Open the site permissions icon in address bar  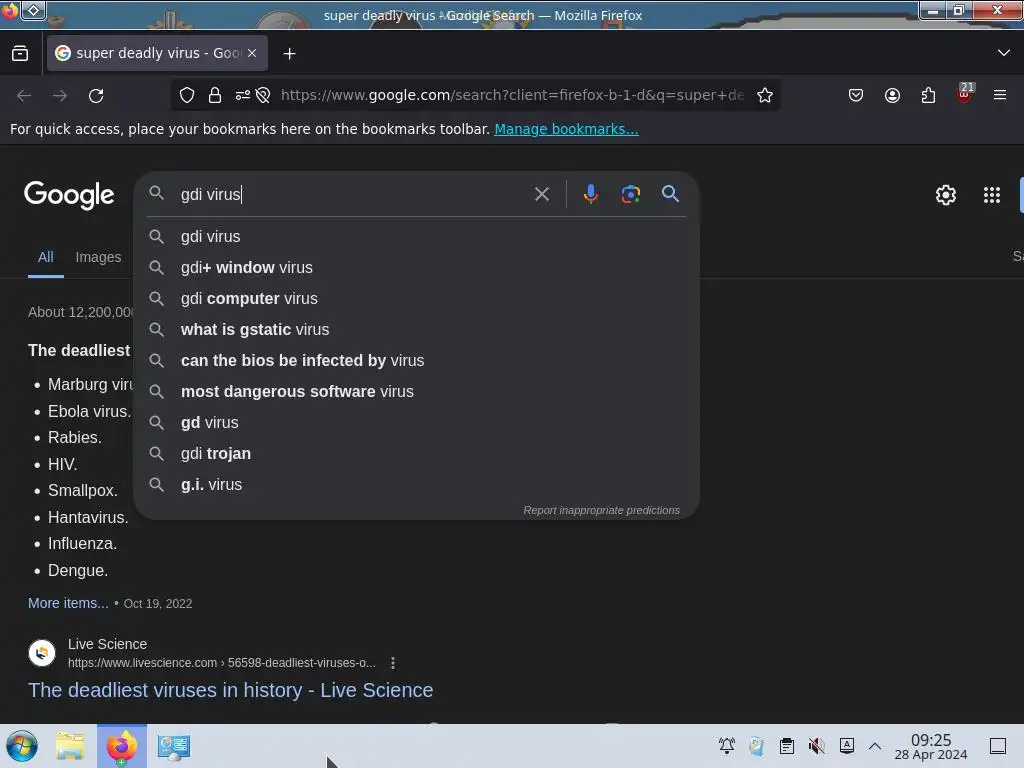[243, 95]
